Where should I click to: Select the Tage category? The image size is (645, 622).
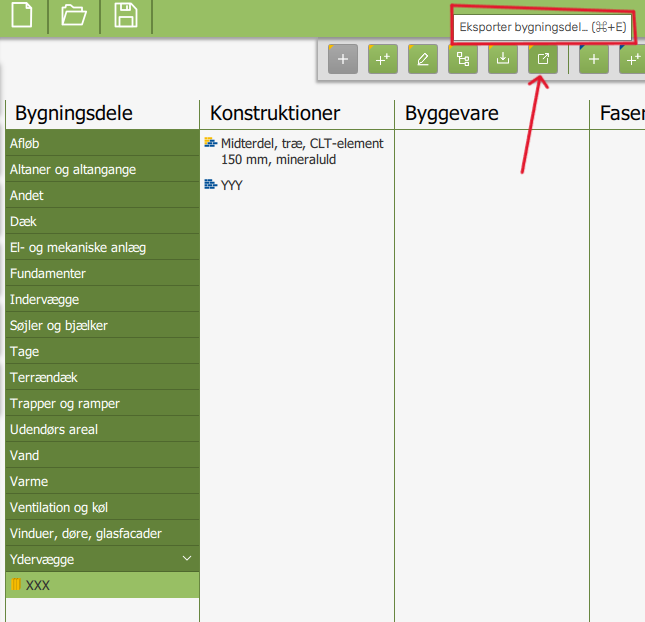pyautogui.click(x=102, y=351)
